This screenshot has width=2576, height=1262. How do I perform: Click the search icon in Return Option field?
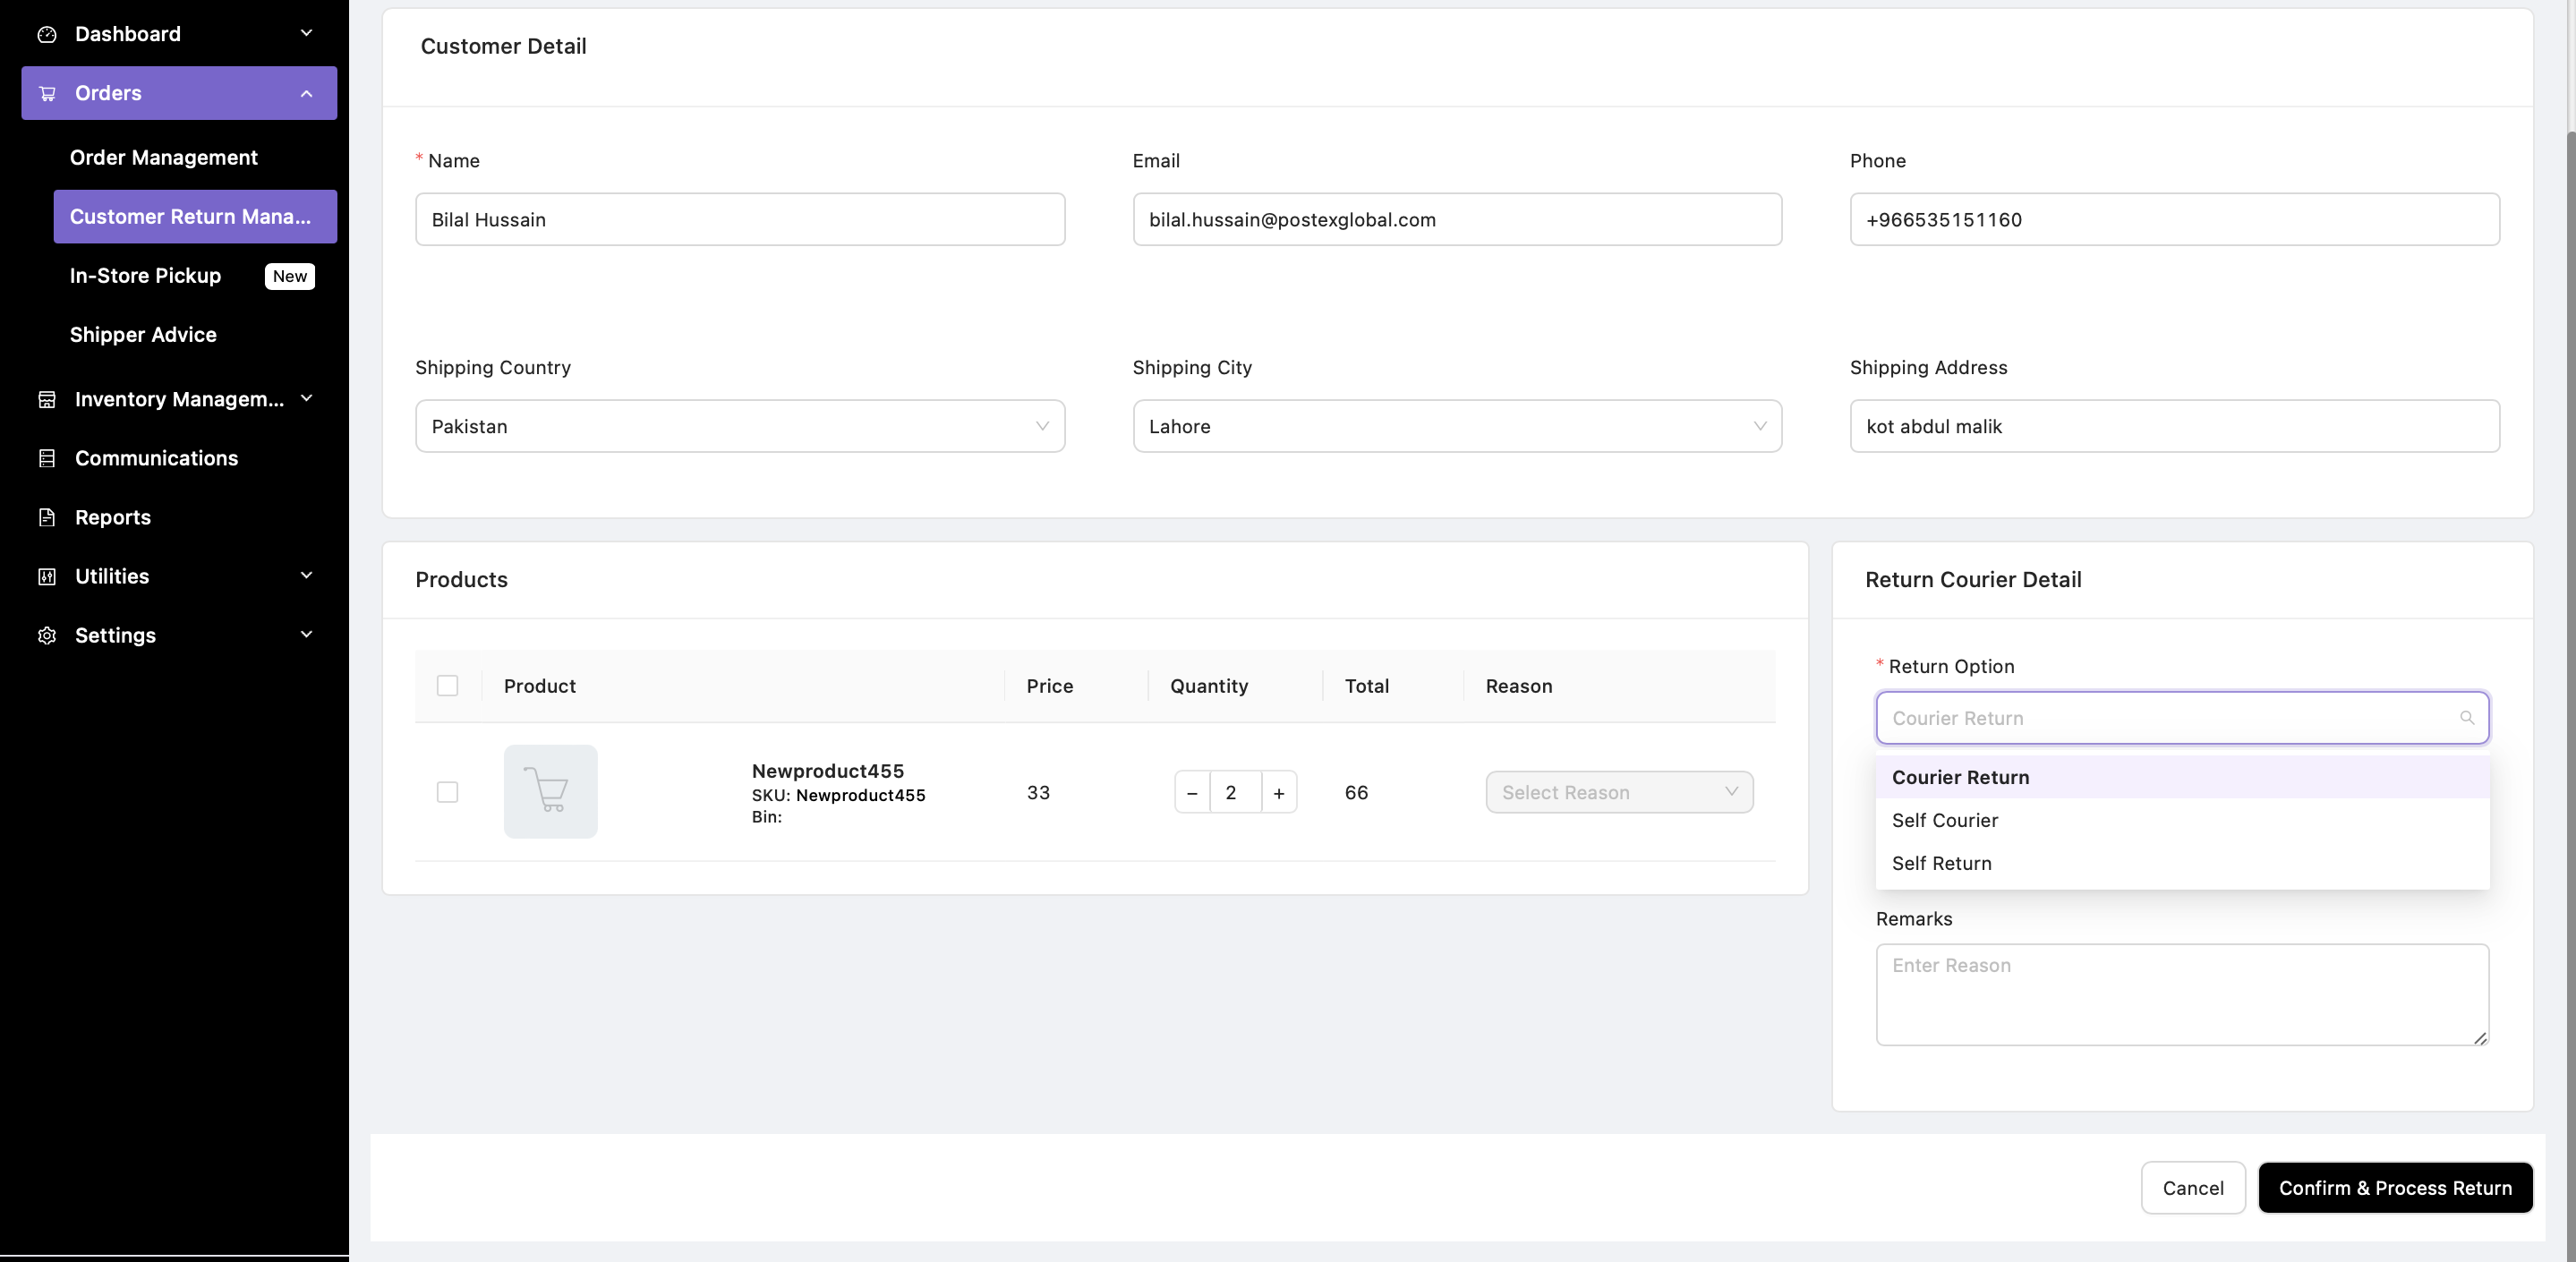coord(2466,718)
